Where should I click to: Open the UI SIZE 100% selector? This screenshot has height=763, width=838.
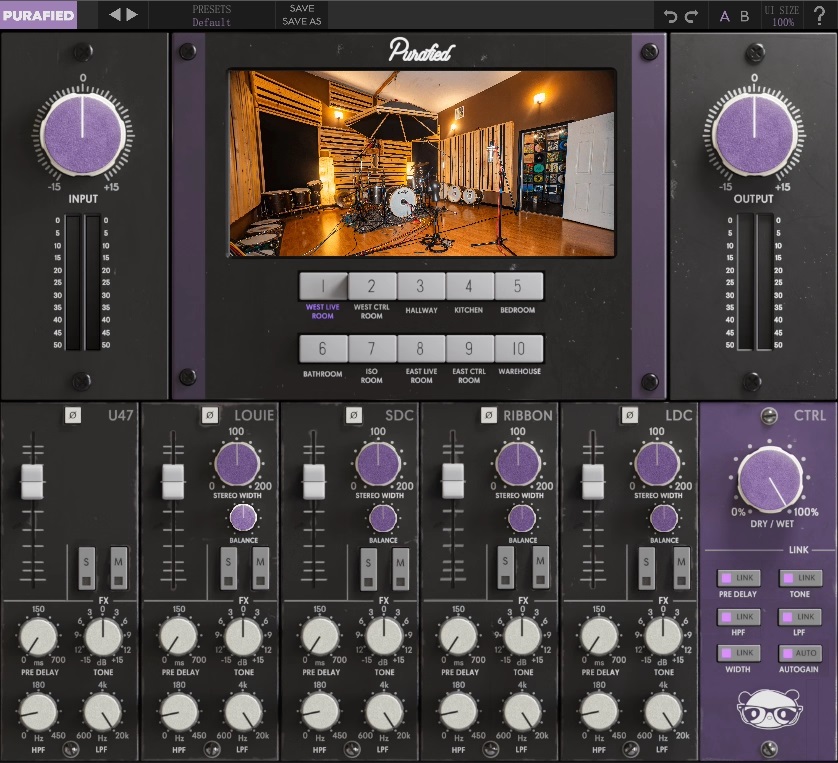(782, 15)
